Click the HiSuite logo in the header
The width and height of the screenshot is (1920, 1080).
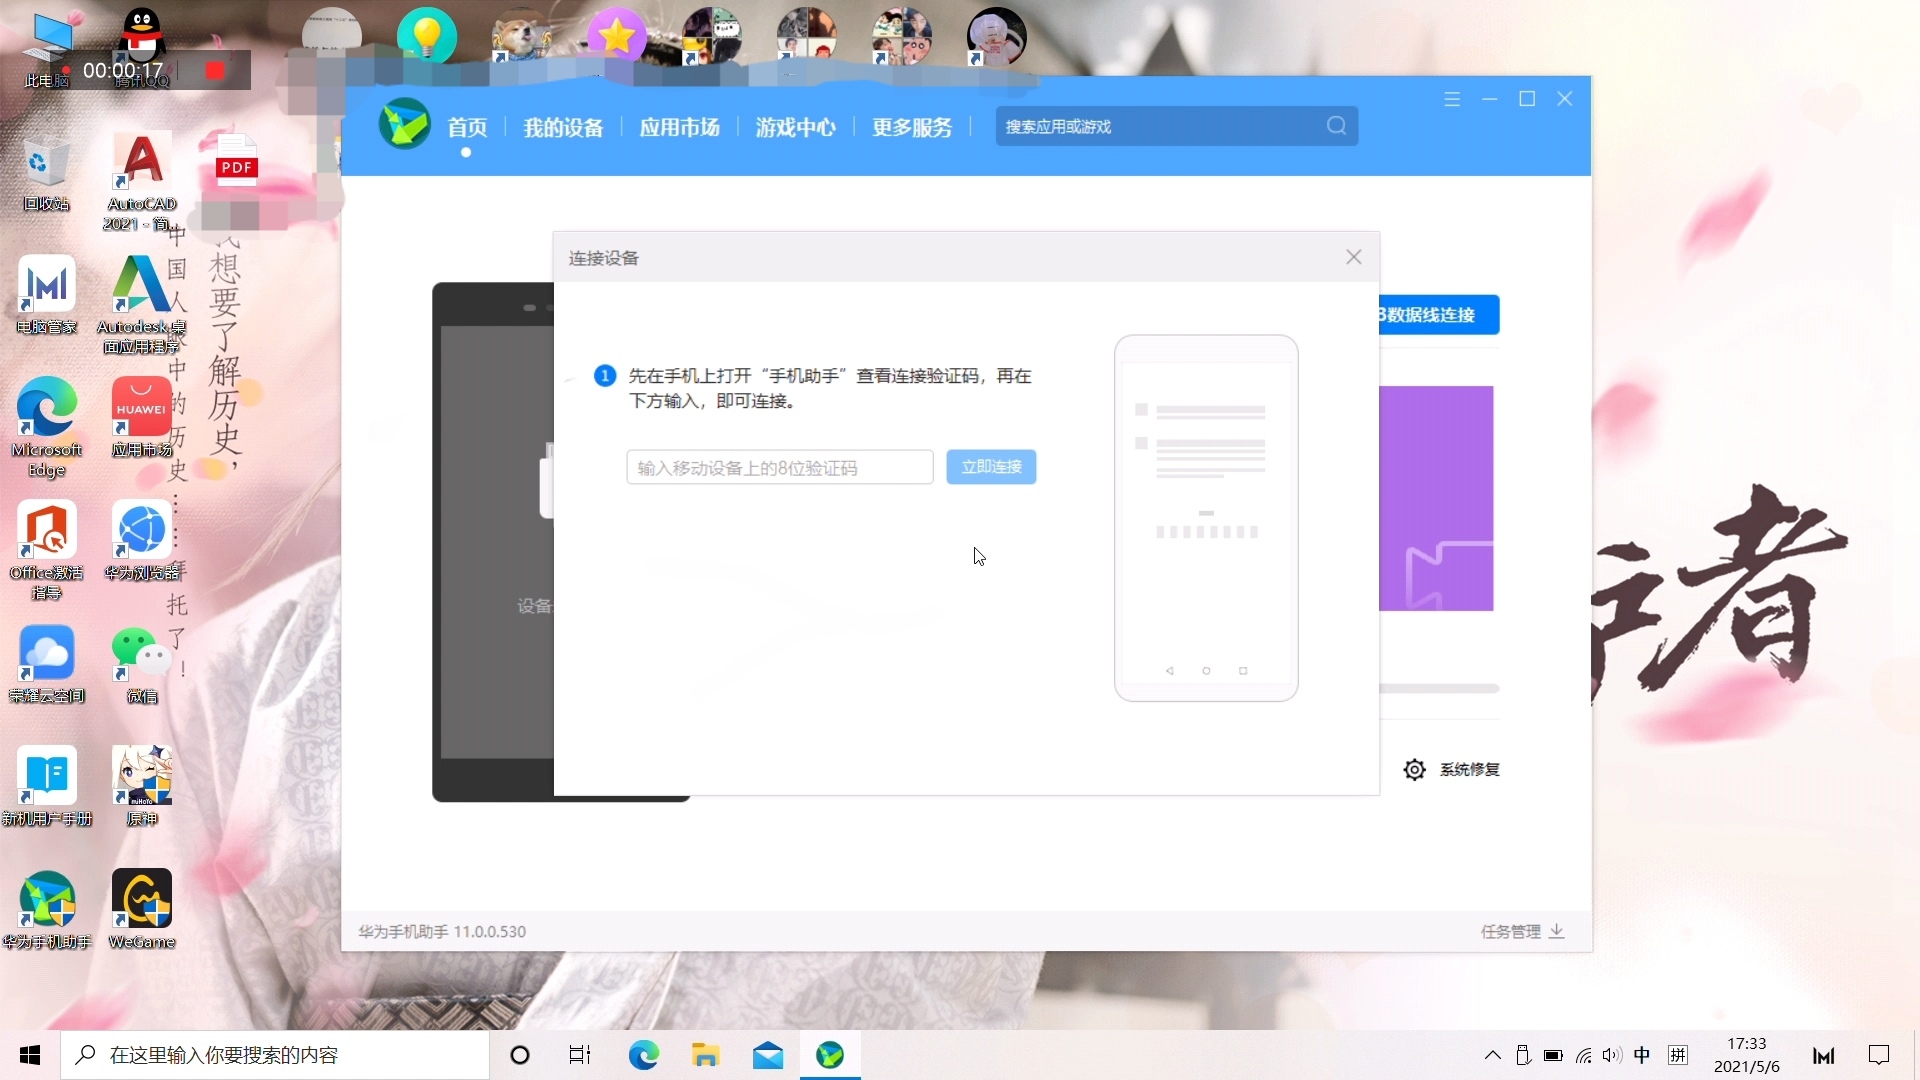(404, 125)
